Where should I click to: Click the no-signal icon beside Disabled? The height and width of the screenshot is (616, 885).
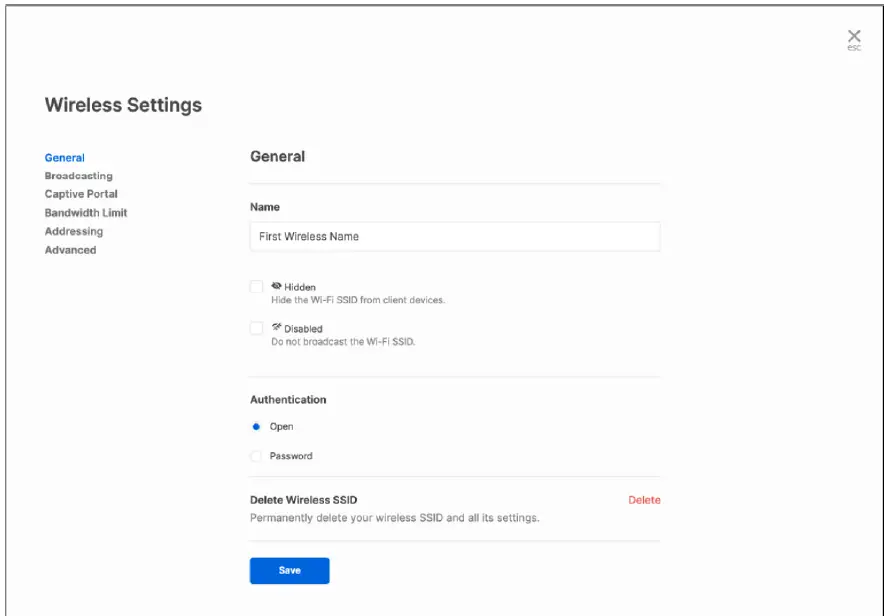(x=276, y=327)
